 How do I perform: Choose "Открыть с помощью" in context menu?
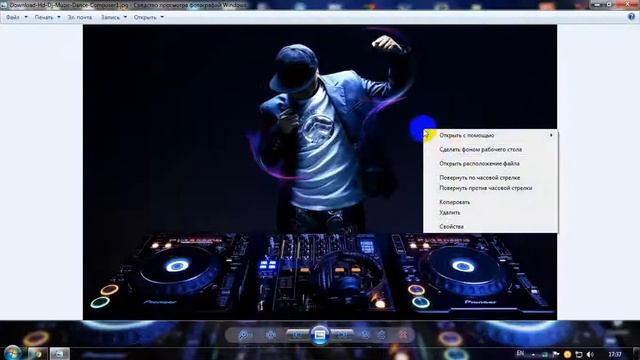[467, 135]
